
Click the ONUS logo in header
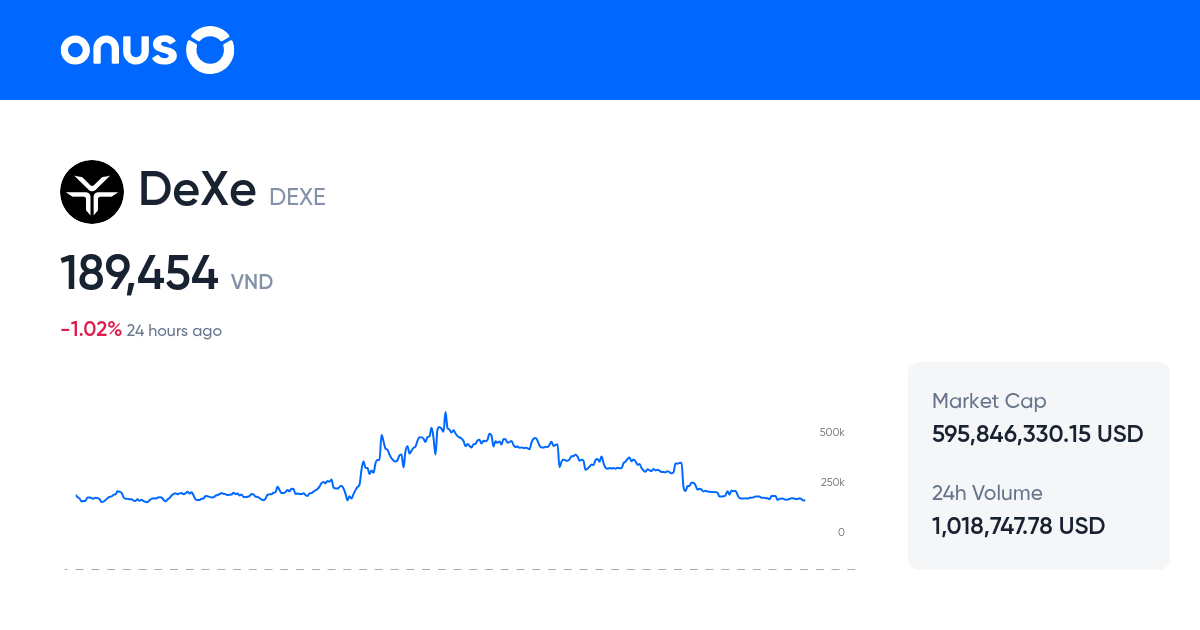pyautogui.click(x=147, y=50)
